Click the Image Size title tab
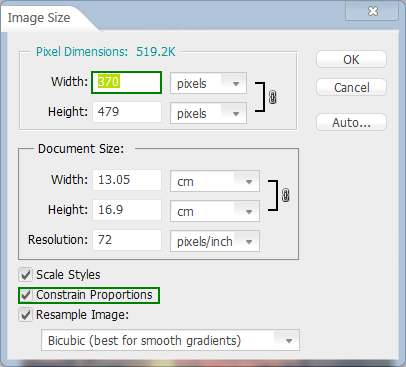Screen dimensions: 406x367 click(x=39, y=18)
